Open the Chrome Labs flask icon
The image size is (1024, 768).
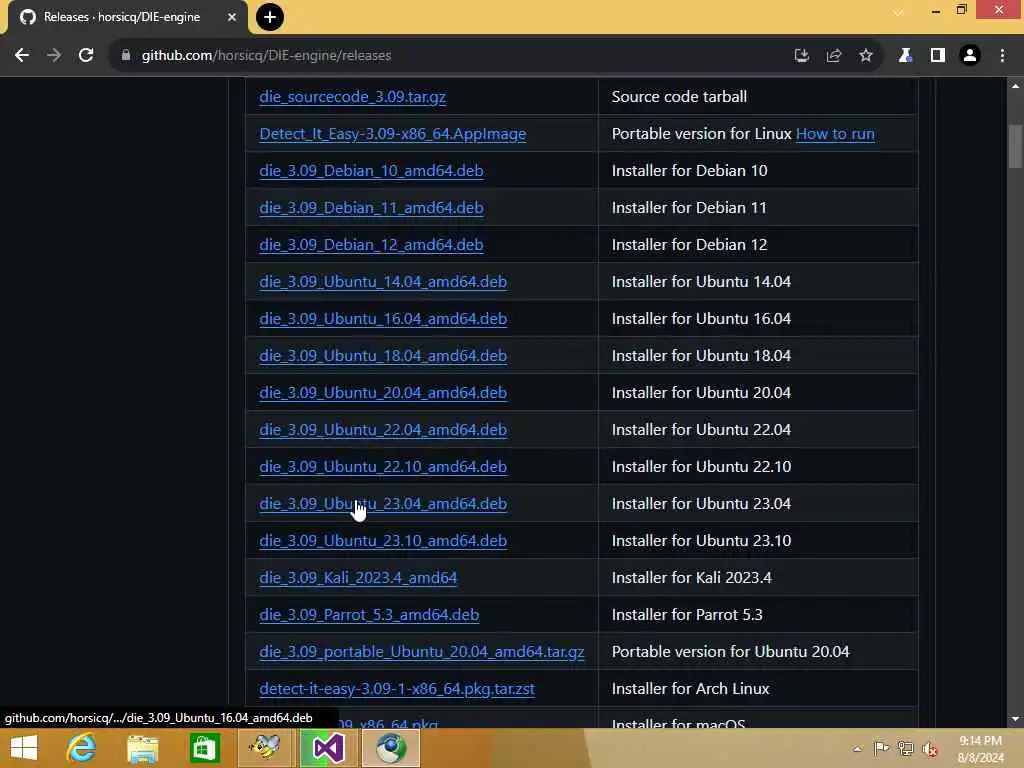905,56
